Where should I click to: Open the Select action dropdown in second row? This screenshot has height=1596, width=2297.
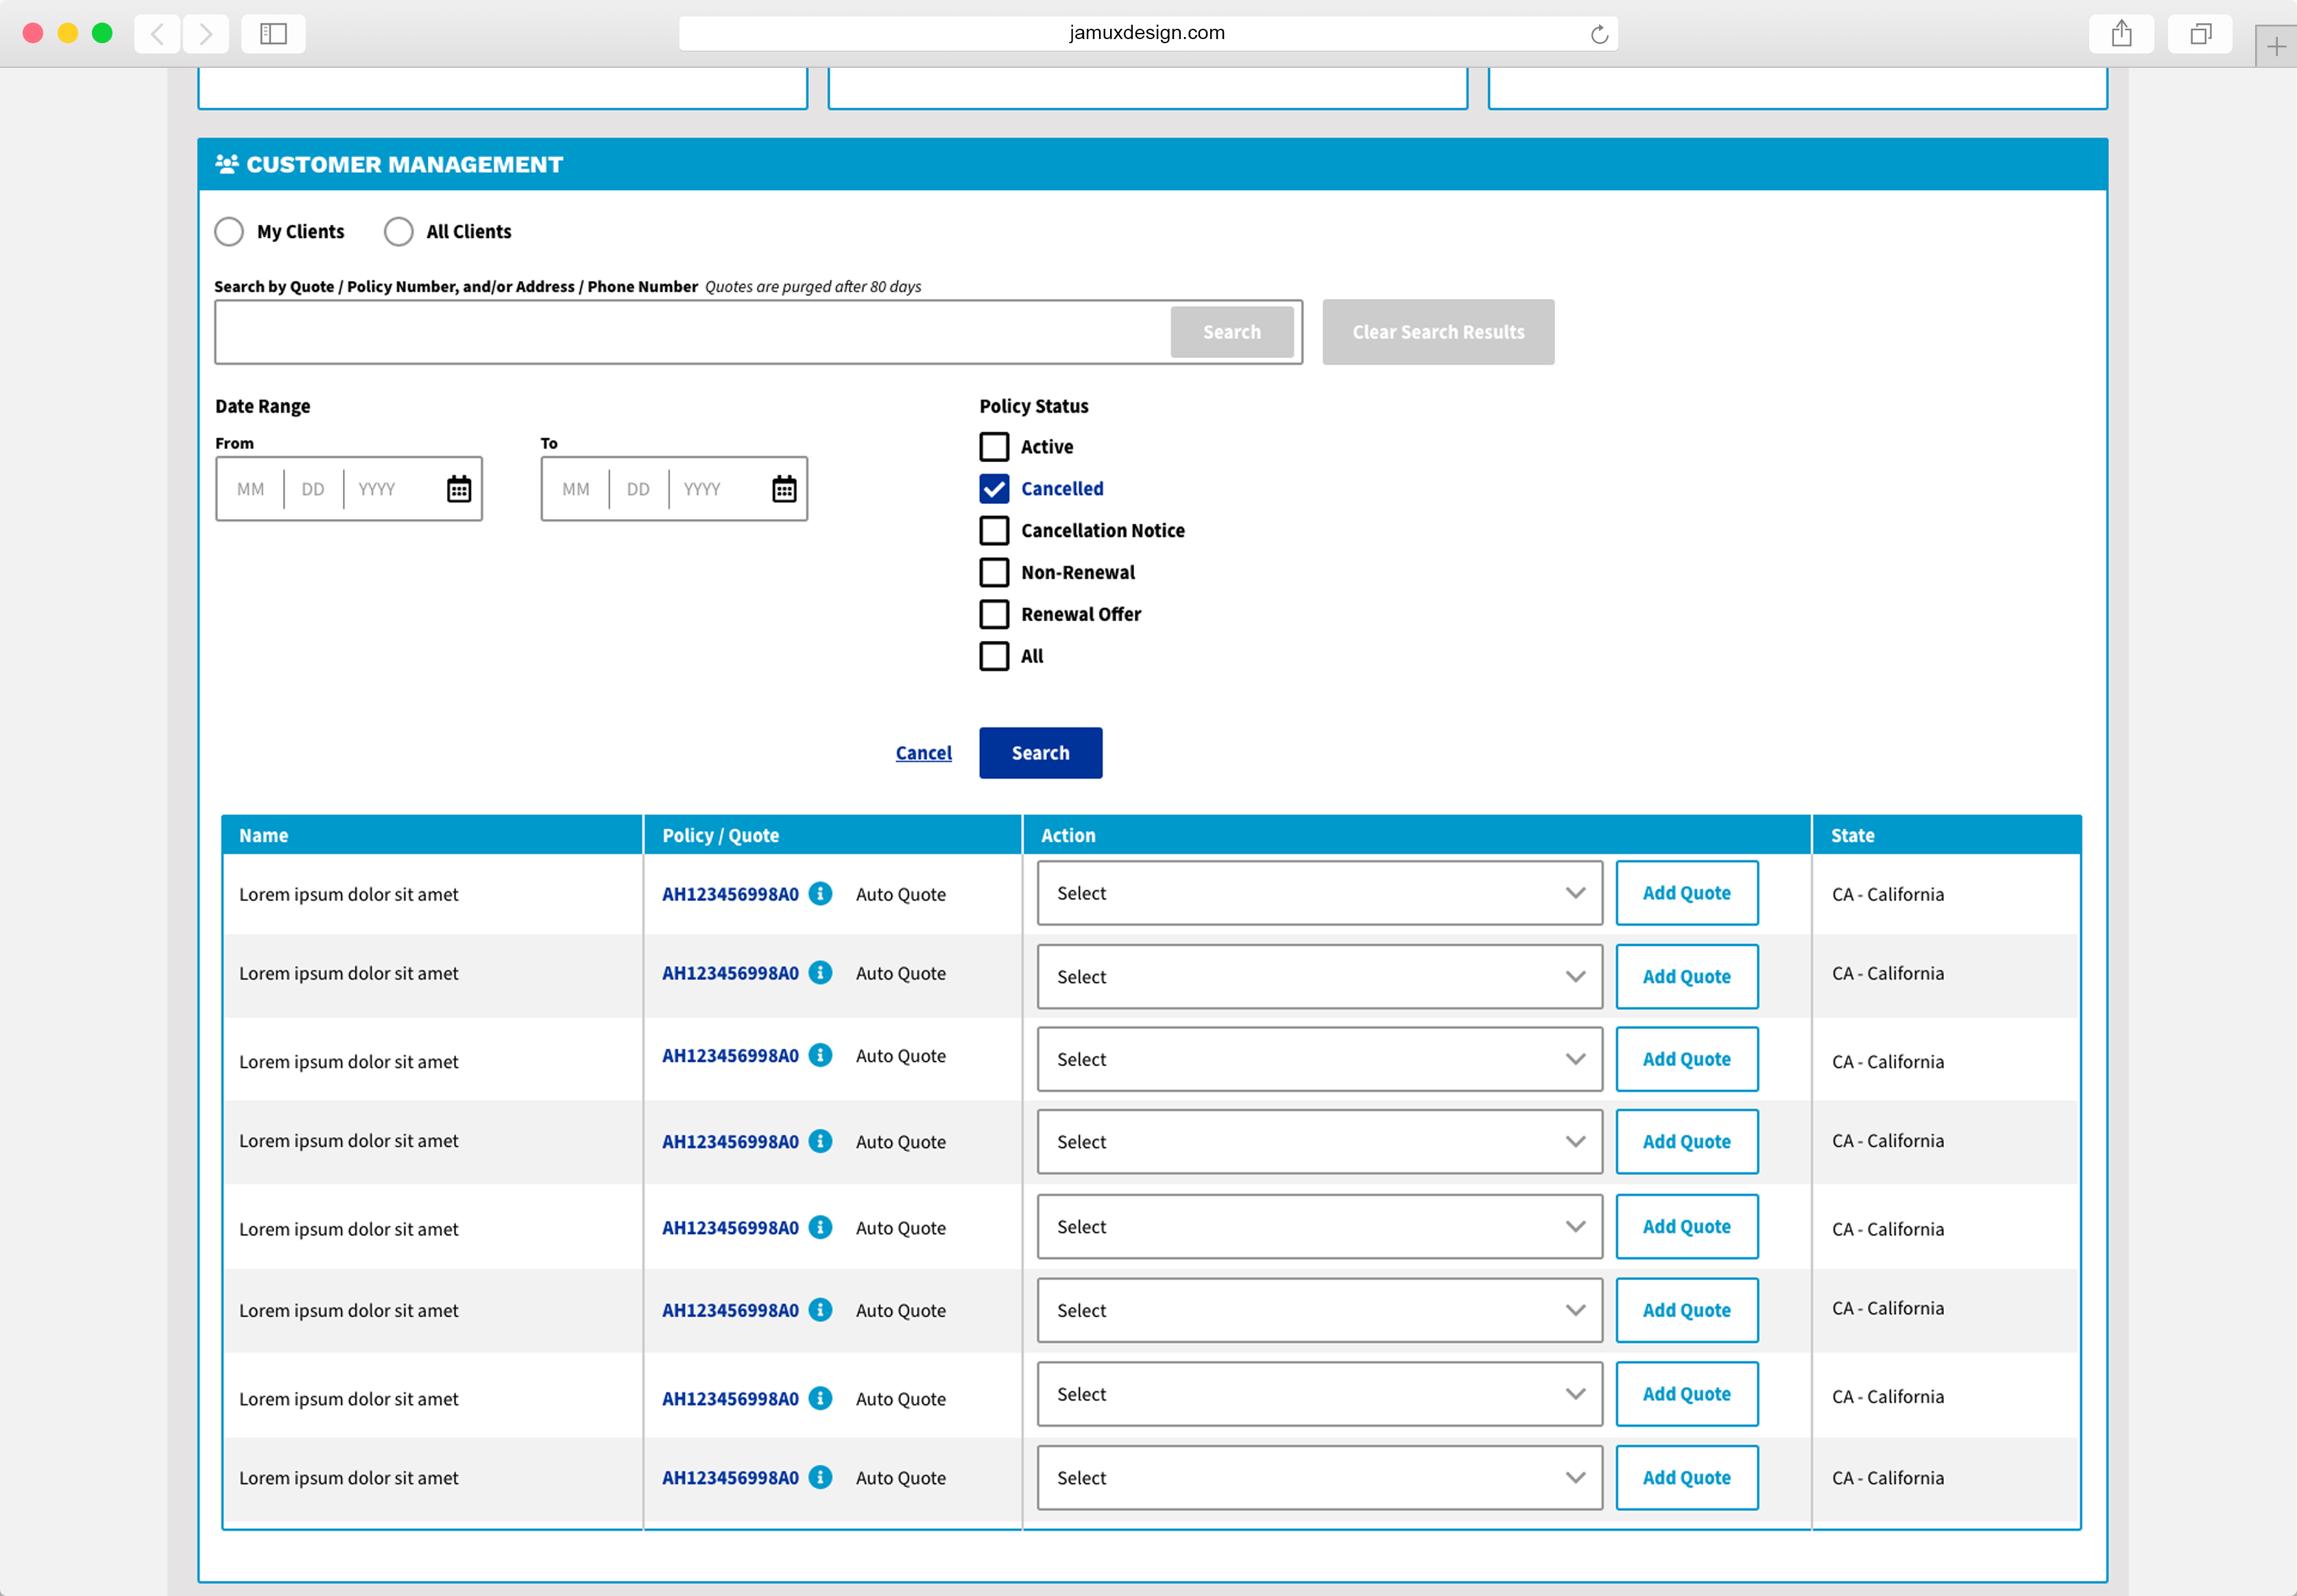pos(1319,977)
